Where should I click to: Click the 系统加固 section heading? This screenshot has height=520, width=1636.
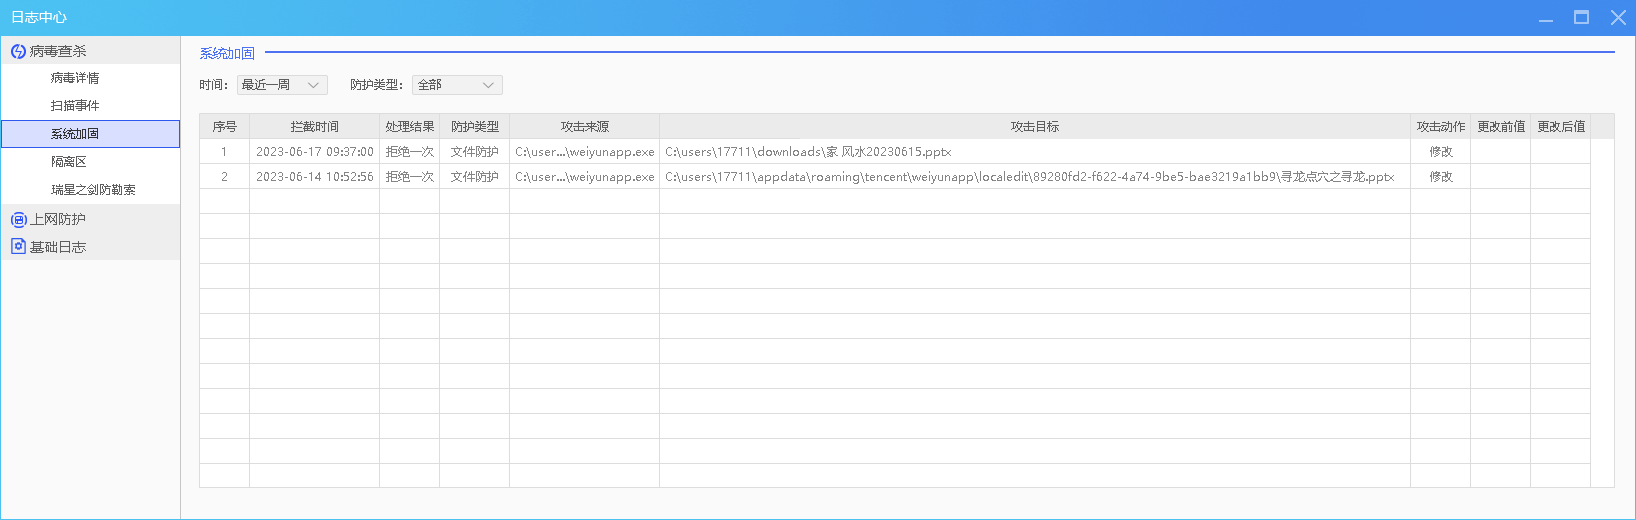click(227, 54)
